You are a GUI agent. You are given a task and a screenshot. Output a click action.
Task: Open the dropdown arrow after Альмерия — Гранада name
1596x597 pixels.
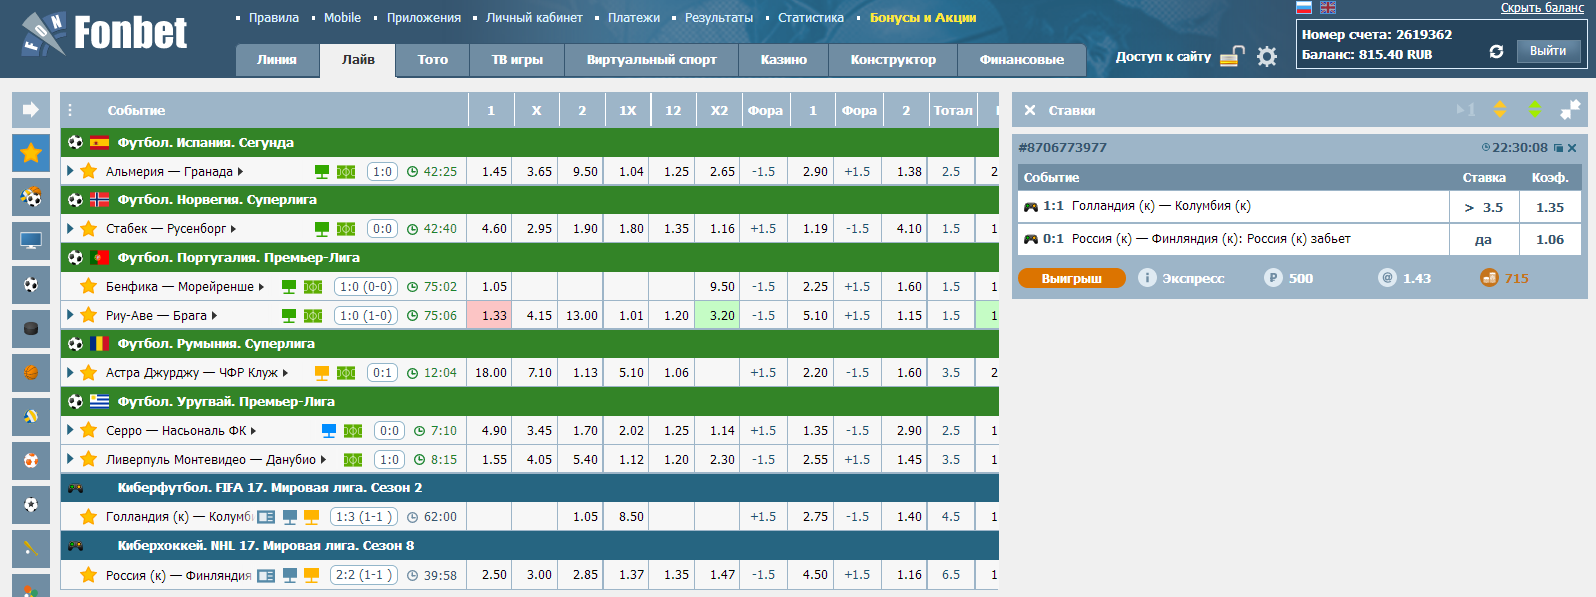click(x=240, y=172)
